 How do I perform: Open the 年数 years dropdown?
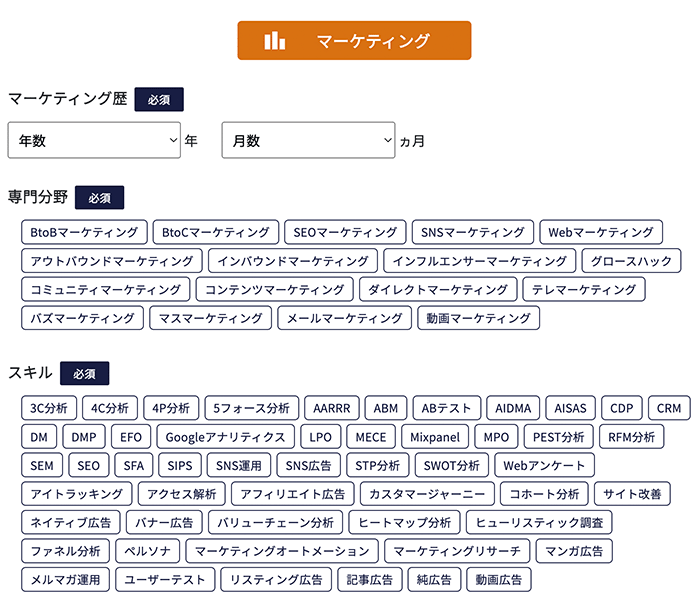(x=94, y=140)
